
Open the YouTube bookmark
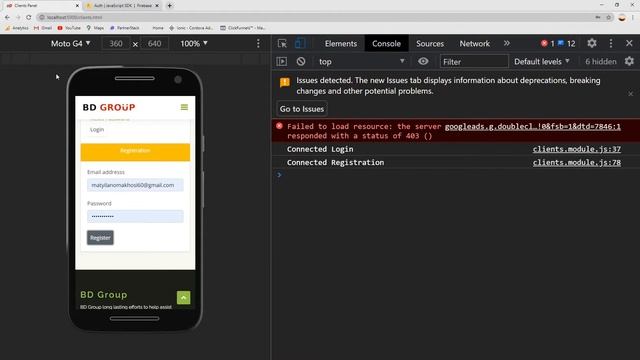point(69,28)
